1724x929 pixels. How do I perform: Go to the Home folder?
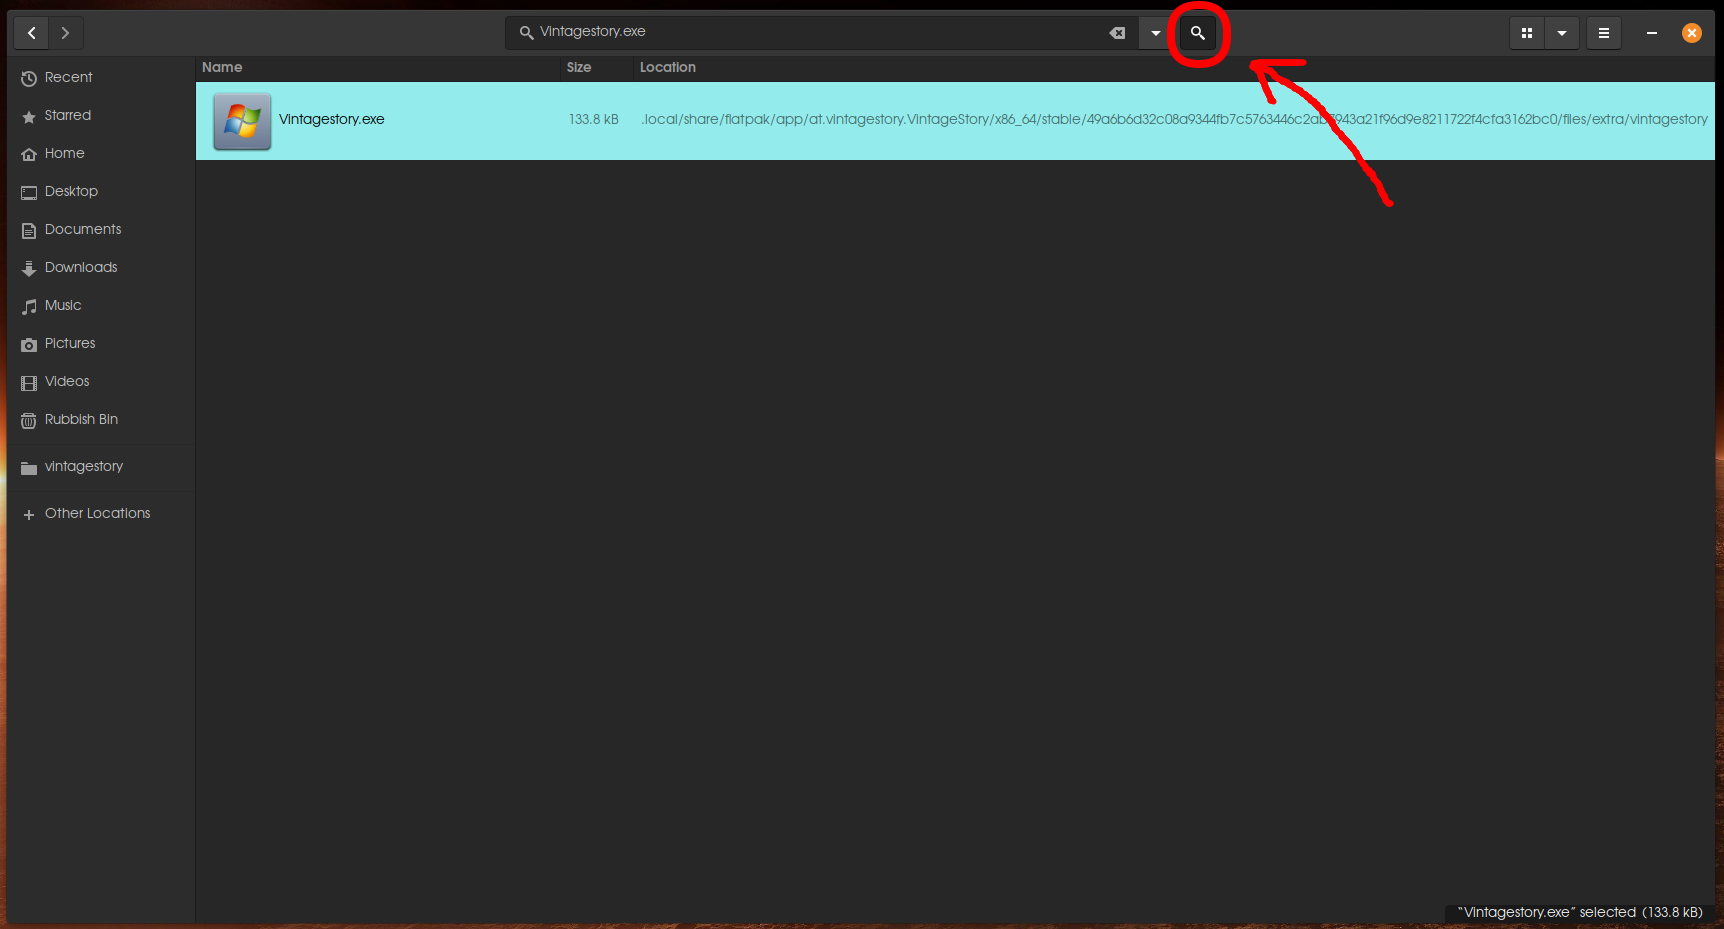coord(64,154)
